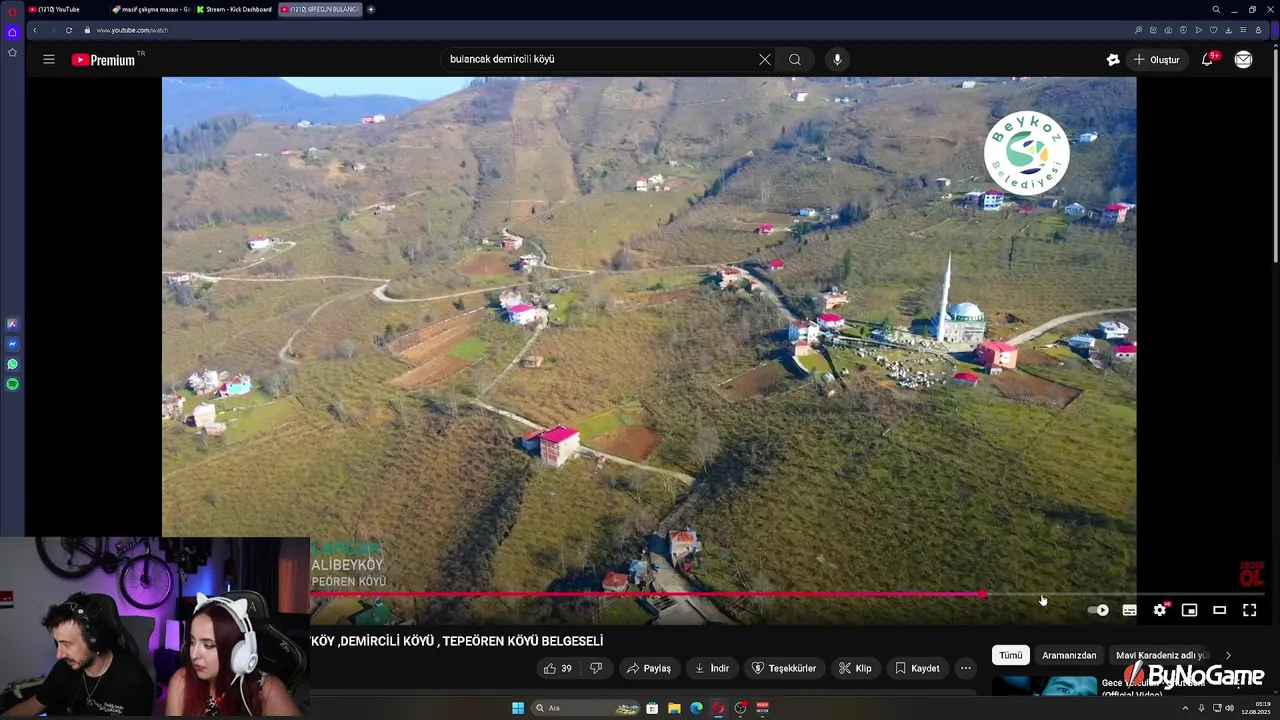Clear the search box with X
The width and height of the screenshot is (1280, 720).
click(765, 59)
